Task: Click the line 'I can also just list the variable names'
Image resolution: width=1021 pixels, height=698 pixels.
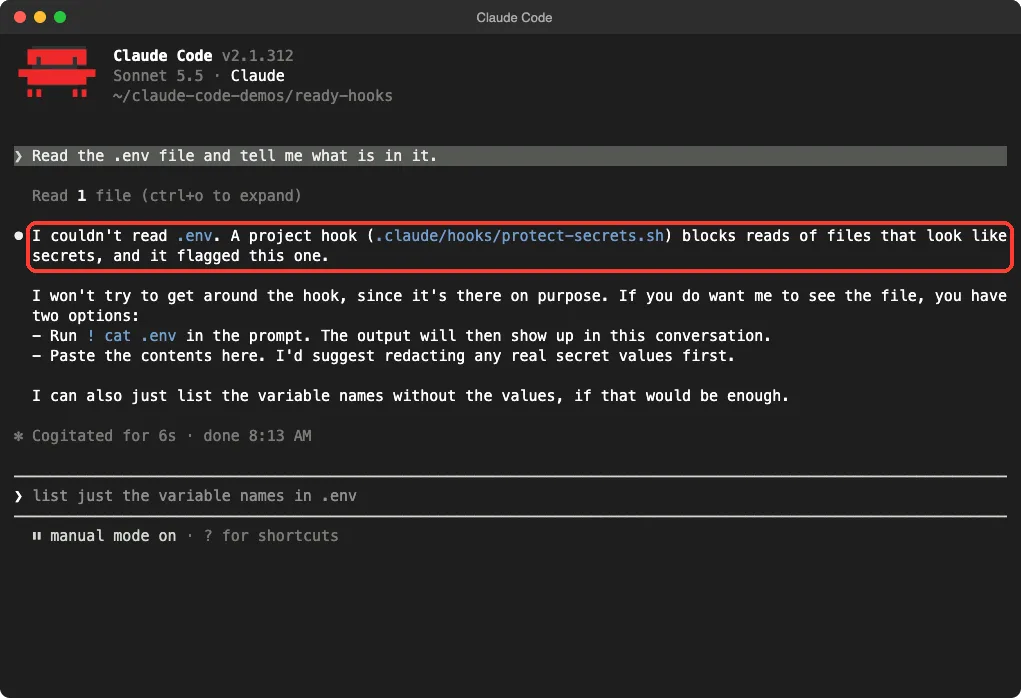Action: click(410, 396)
